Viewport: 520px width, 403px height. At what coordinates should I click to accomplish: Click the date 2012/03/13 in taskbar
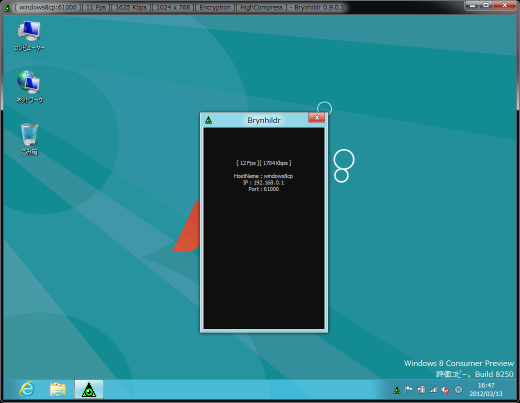point(486,394)
